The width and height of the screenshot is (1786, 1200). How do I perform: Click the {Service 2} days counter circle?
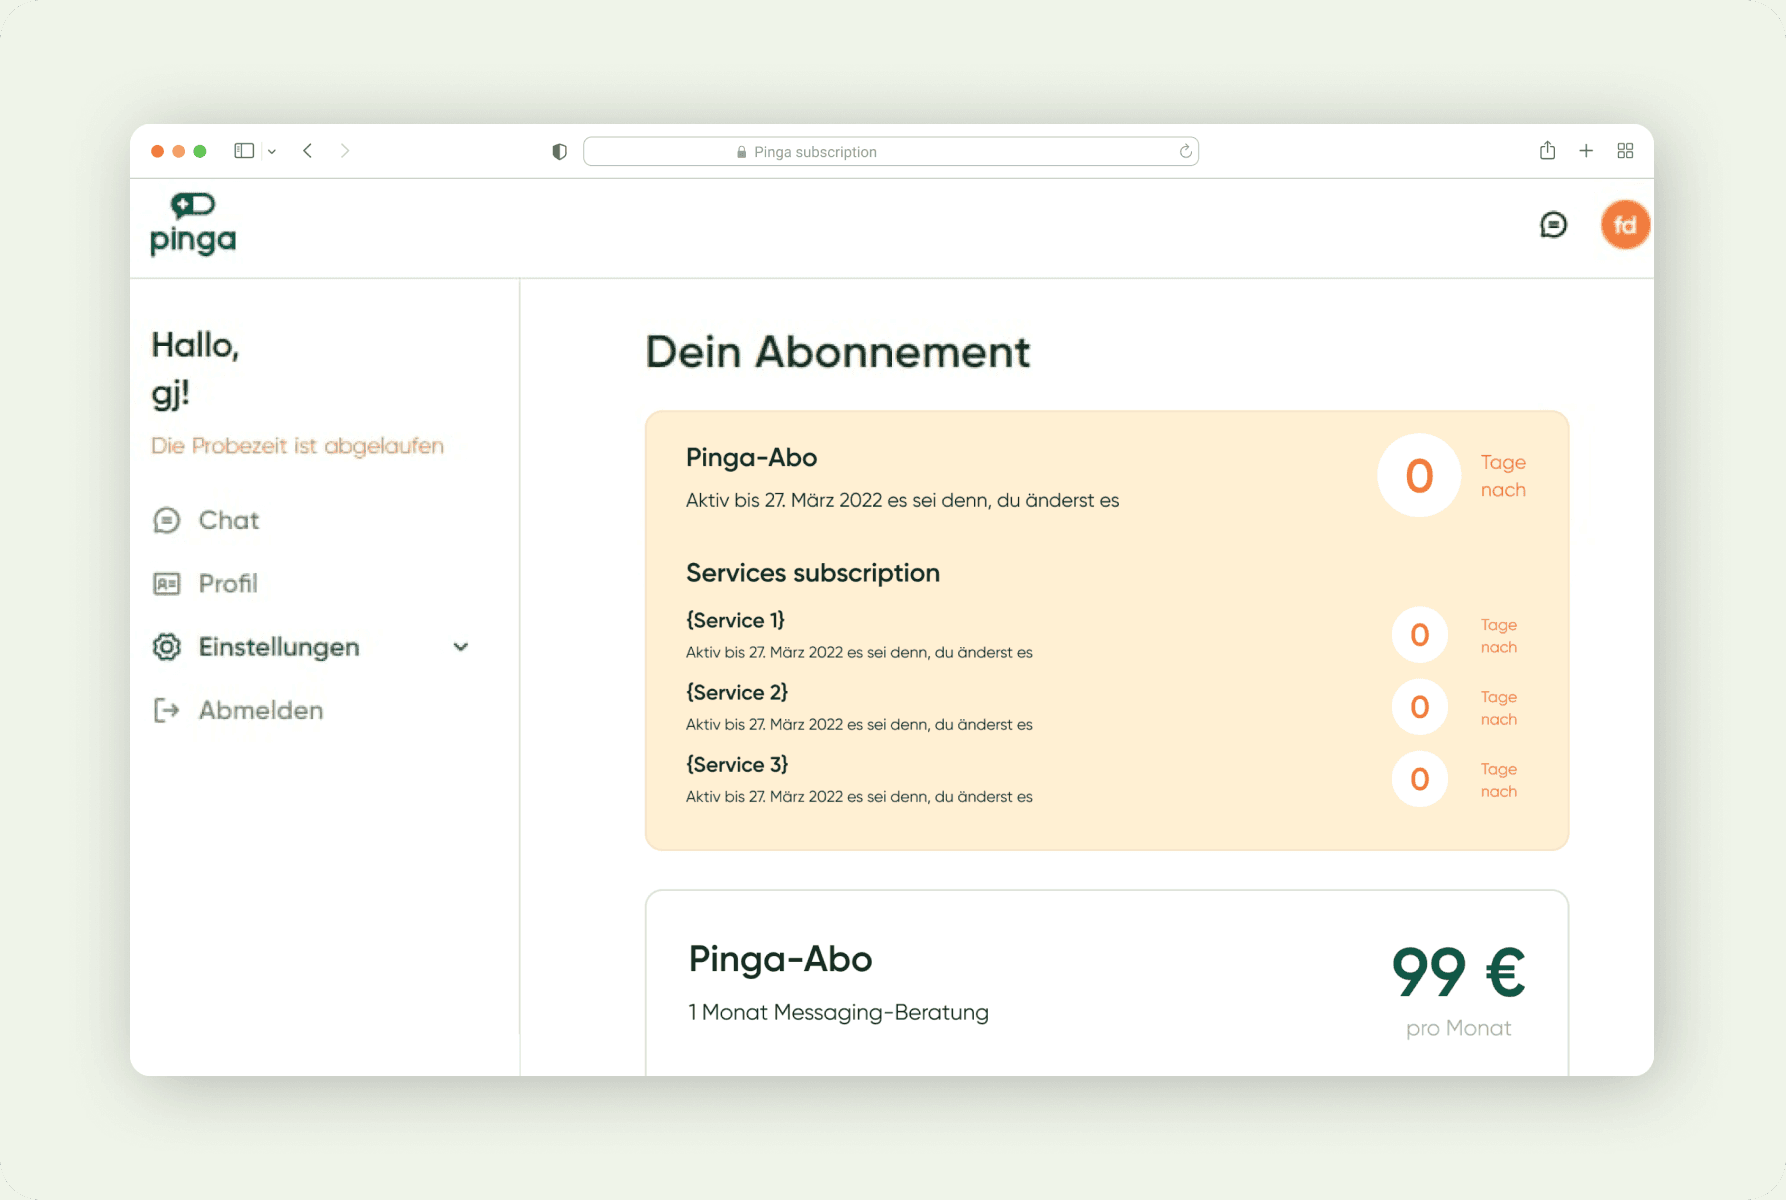[x=1420, y=707]
